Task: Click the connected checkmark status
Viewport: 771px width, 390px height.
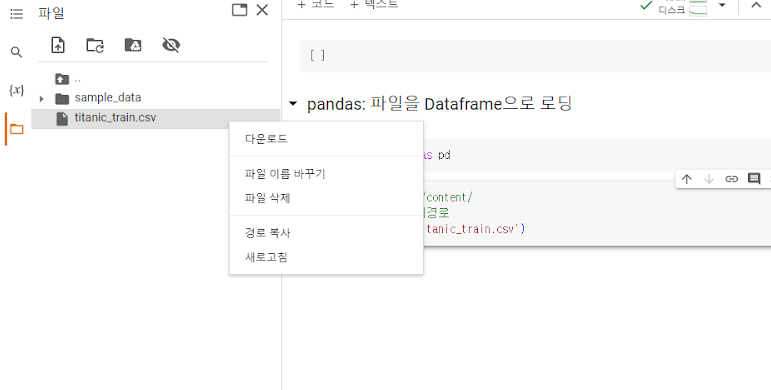Action: (646, 5)
